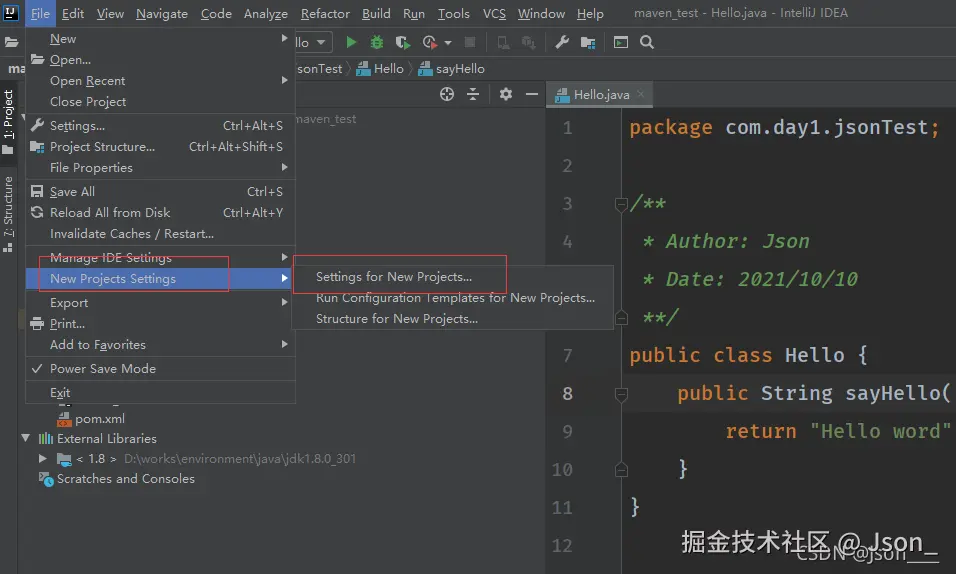Open Settings... from File menu

tap(160, 126)
